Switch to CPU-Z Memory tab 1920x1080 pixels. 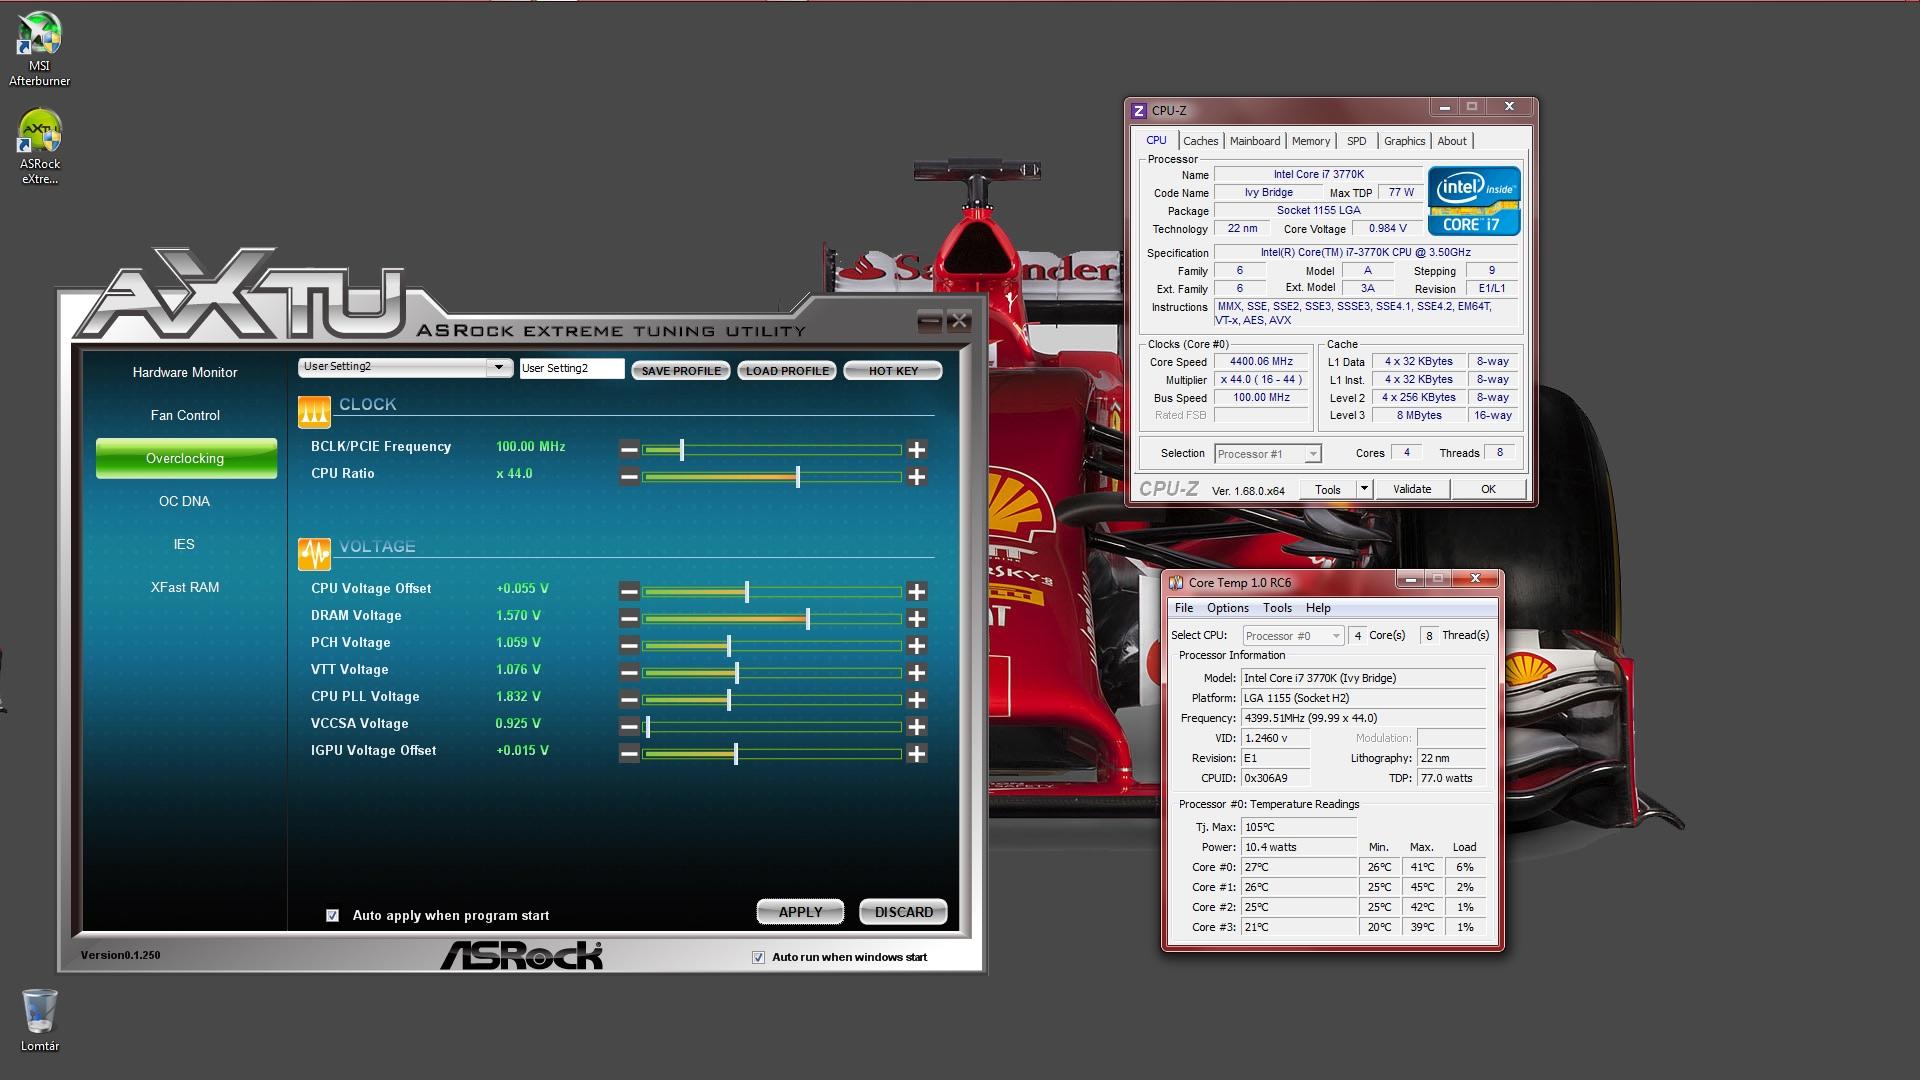point(1310,141)
